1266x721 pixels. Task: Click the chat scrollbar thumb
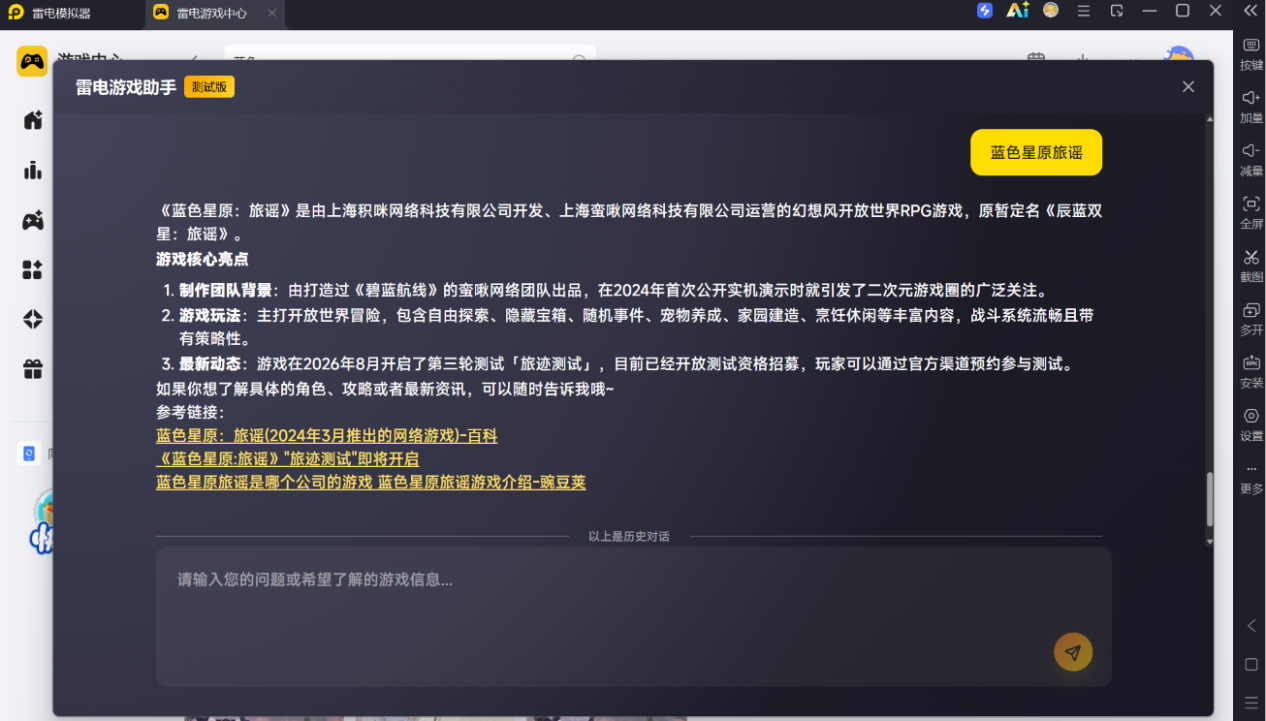1209,498
